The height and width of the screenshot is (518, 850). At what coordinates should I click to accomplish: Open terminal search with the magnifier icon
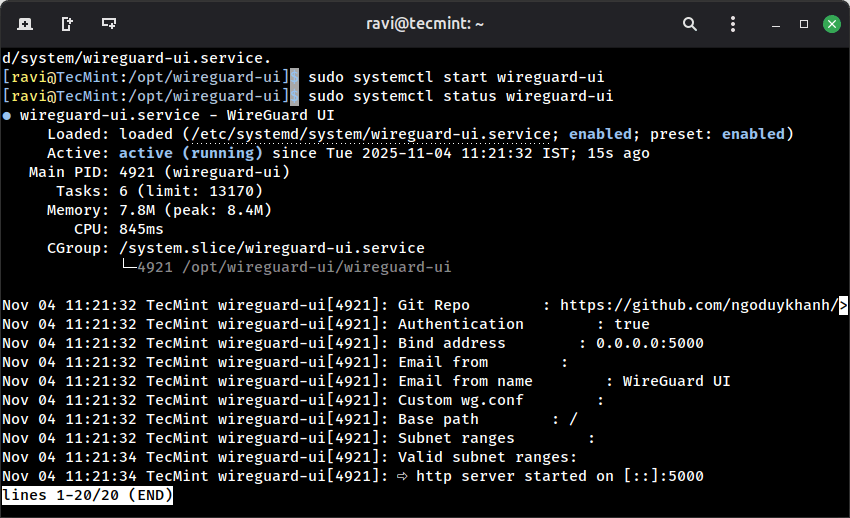click(690, 23)
